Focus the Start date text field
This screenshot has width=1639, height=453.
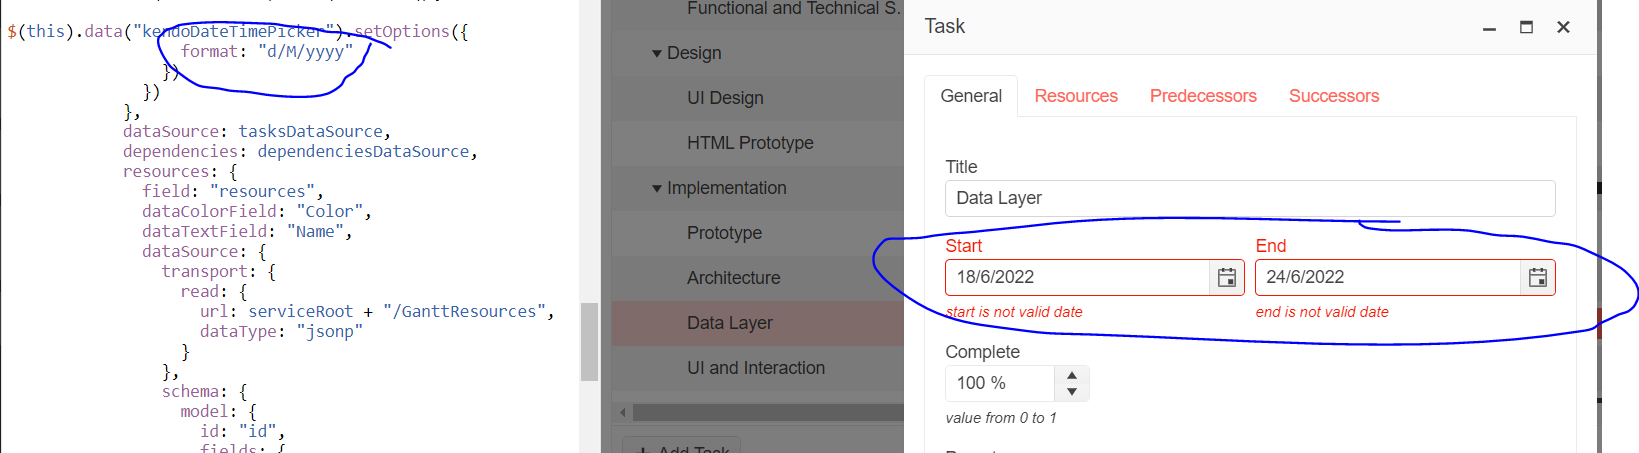(x=1076, y=278)
